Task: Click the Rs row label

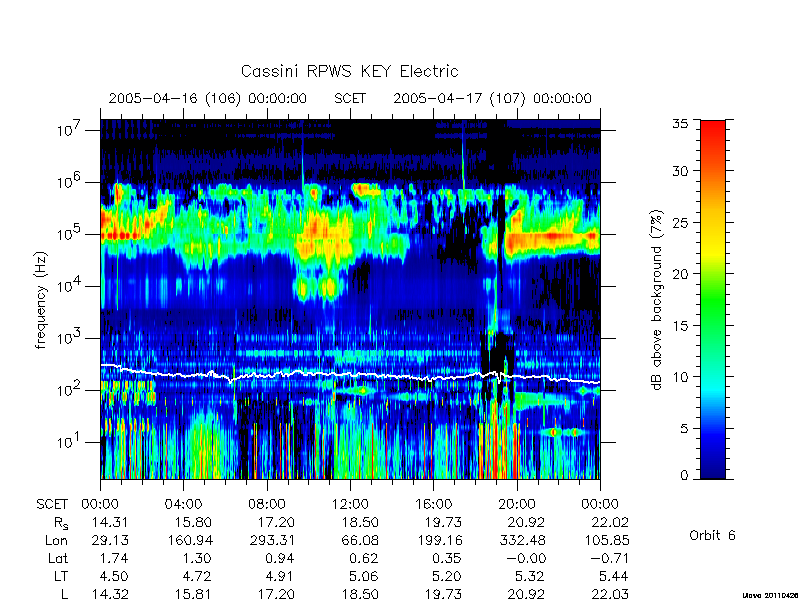Action: pyautogui.click(x=61, y=523)
